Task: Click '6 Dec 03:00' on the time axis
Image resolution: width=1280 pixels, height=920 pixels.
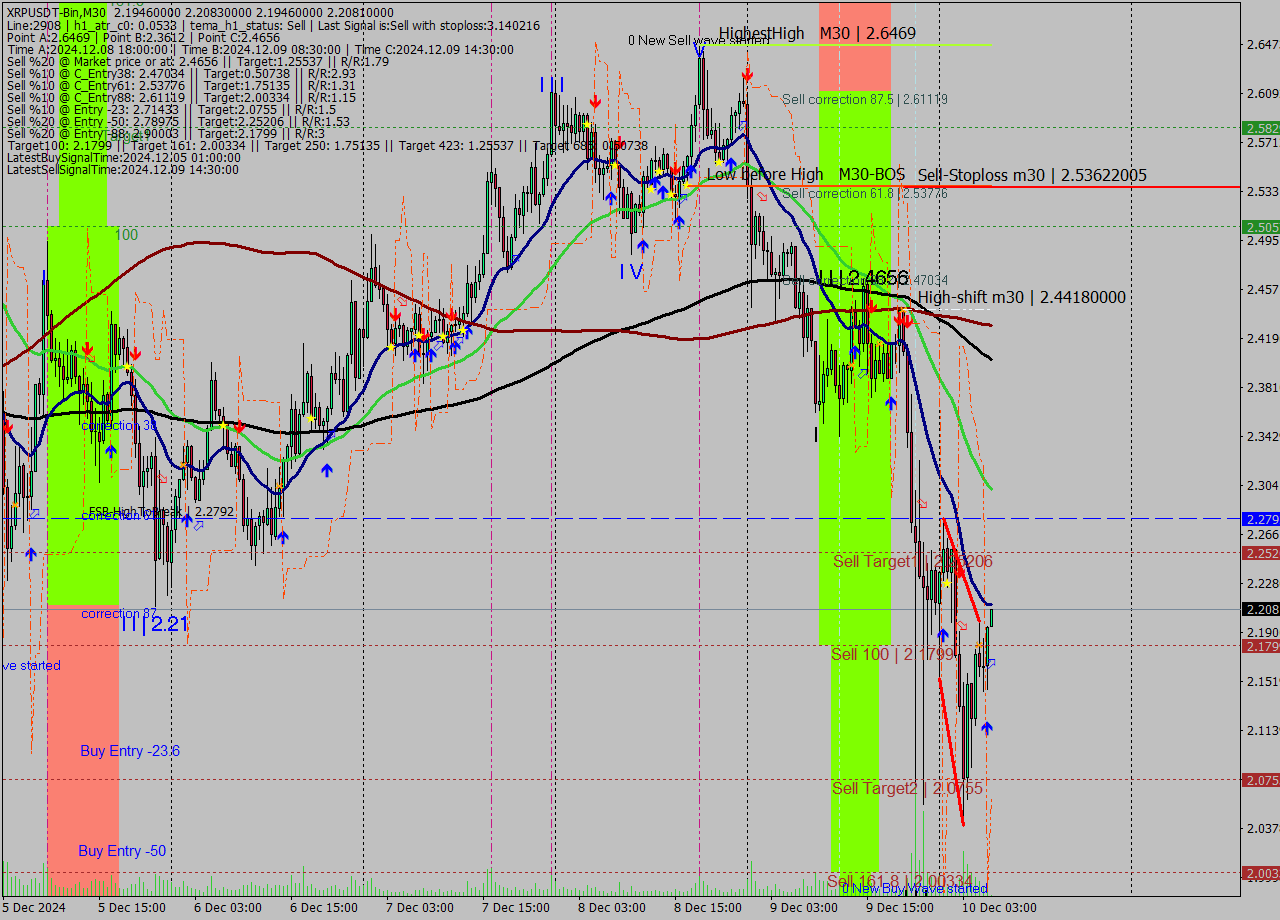Action: click(x=228, y=907)
